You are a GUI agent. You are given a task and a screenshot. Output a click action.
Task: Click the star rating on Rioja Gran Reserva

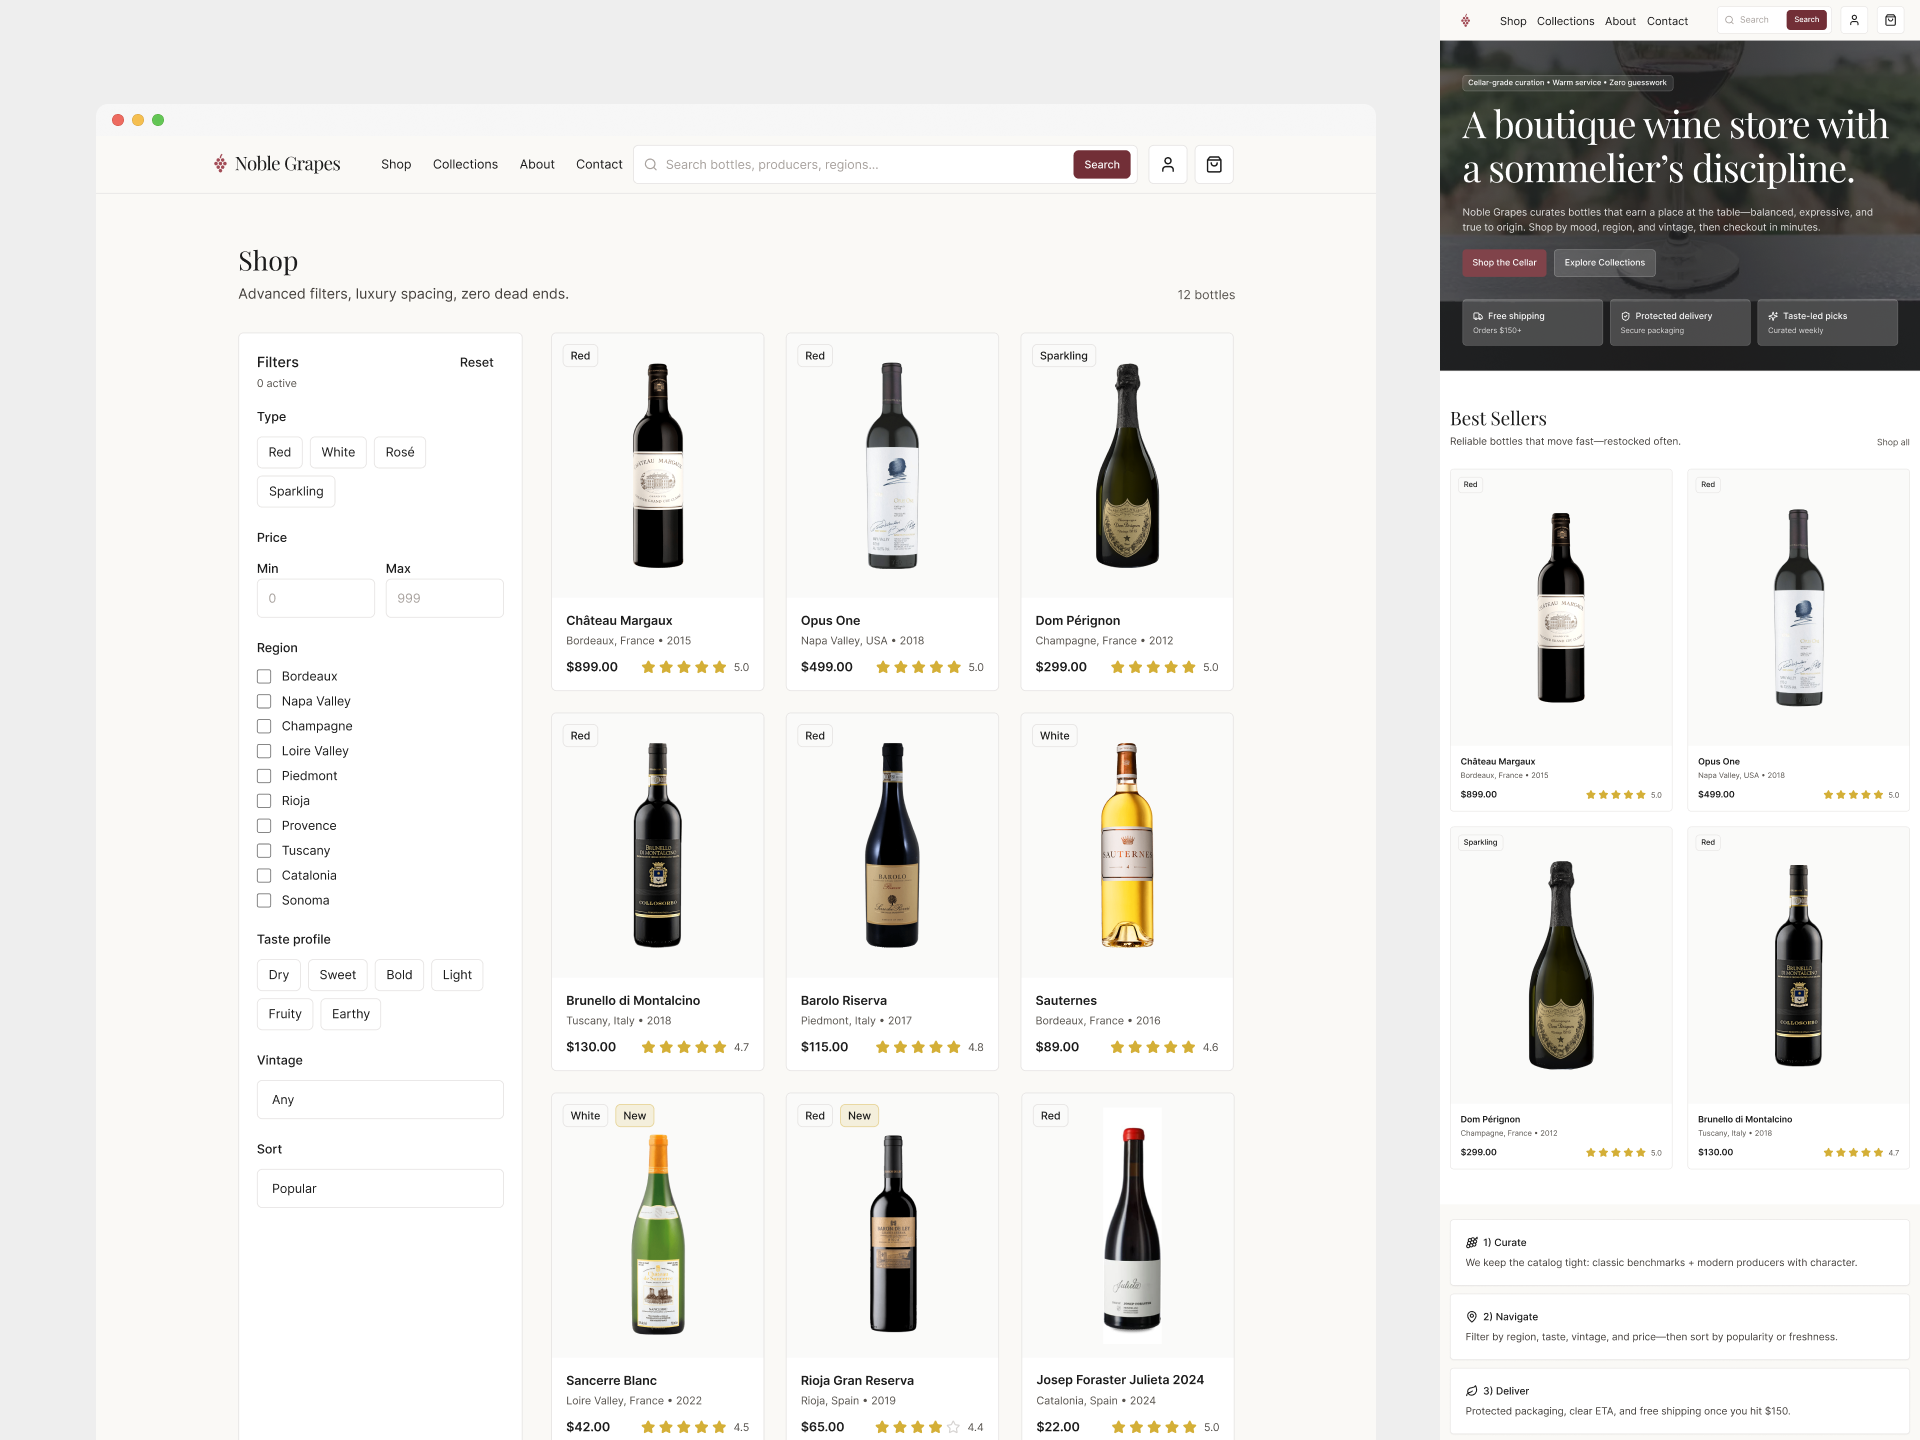(918, 1427)
